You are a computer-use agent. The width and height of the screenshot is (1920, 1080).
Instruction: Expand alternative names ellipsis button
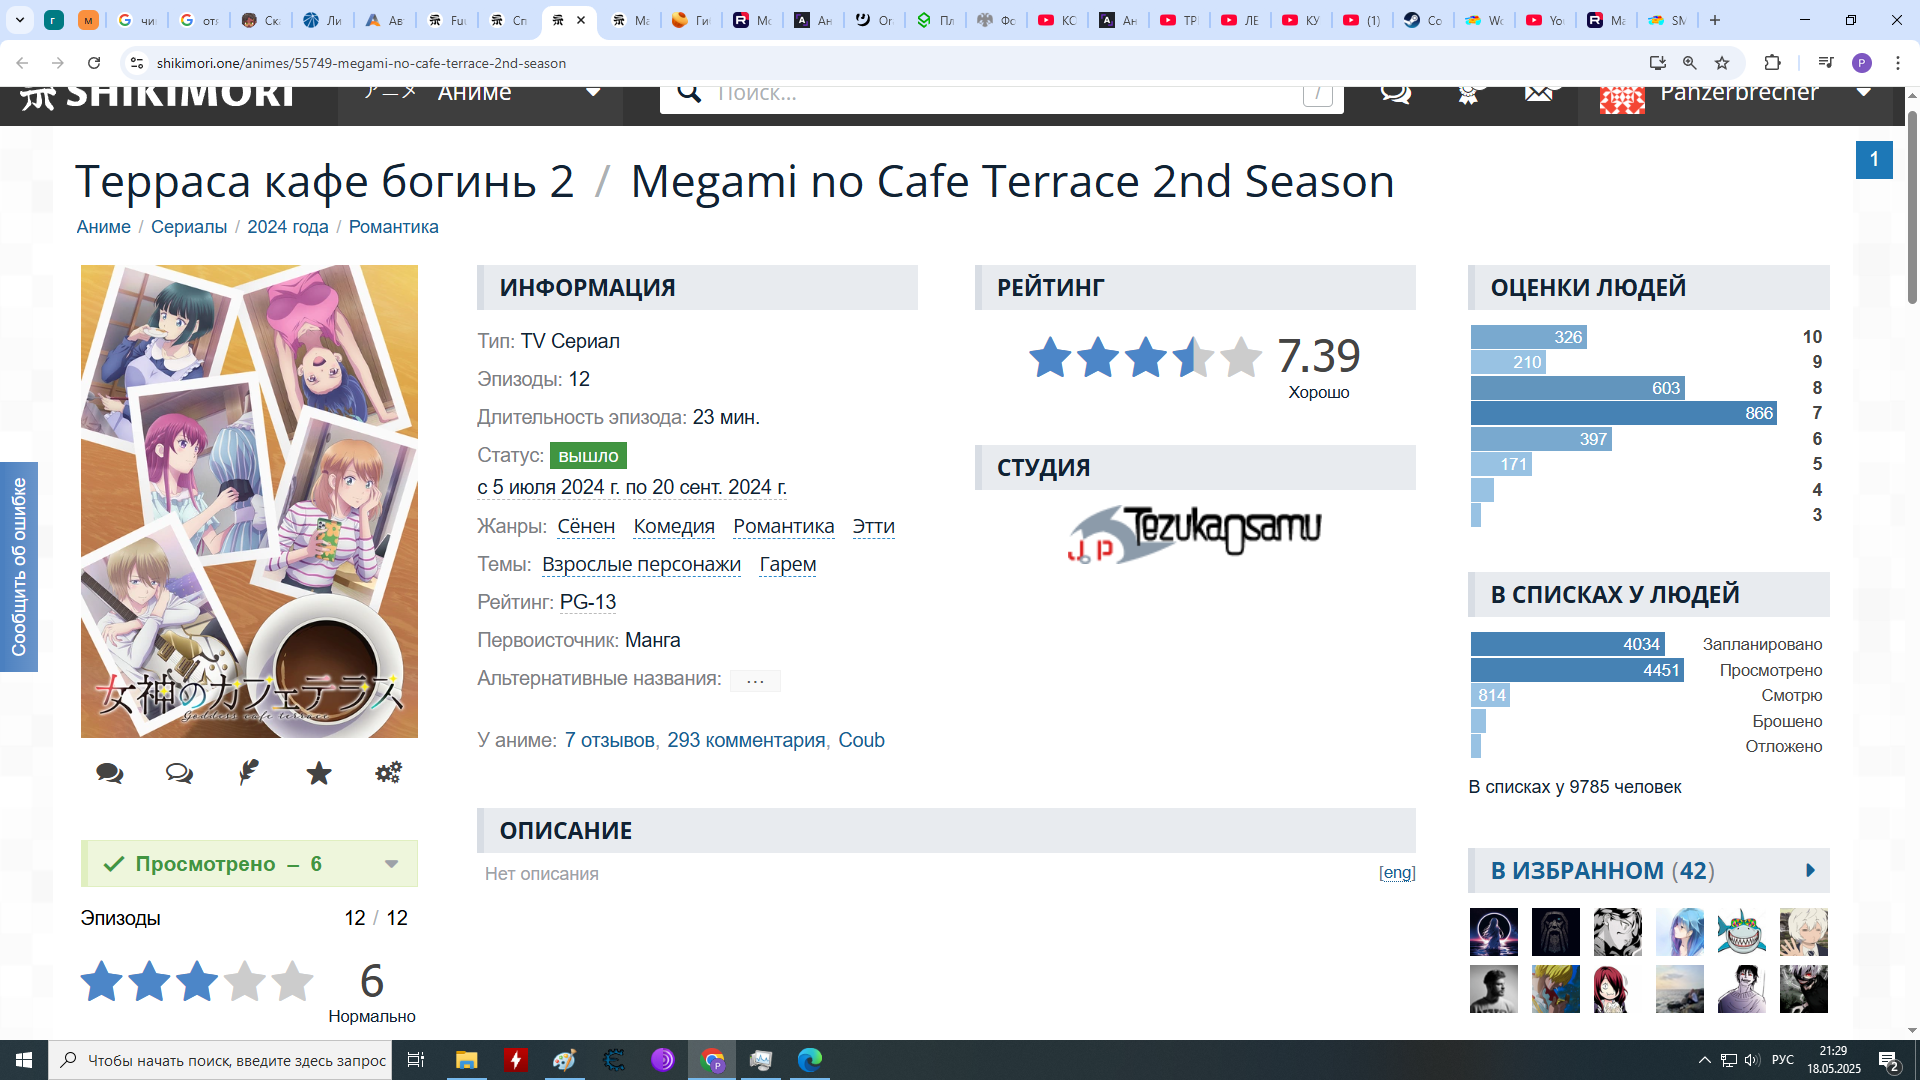pos(755,680)
